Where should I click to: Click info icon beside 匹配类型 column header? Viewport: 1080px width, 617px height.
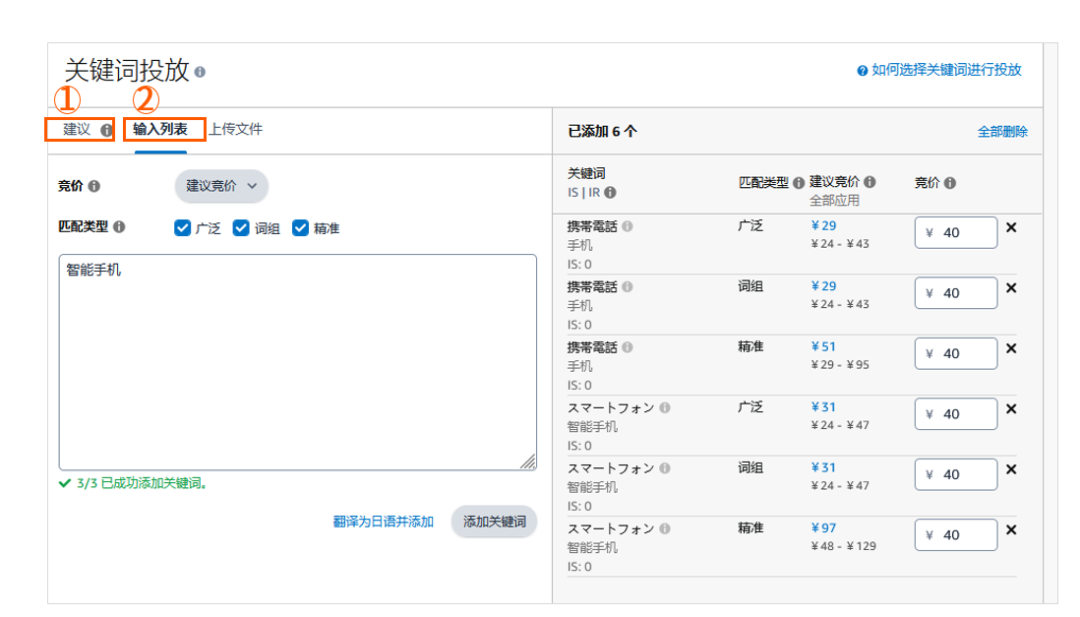tap(798, 182)
